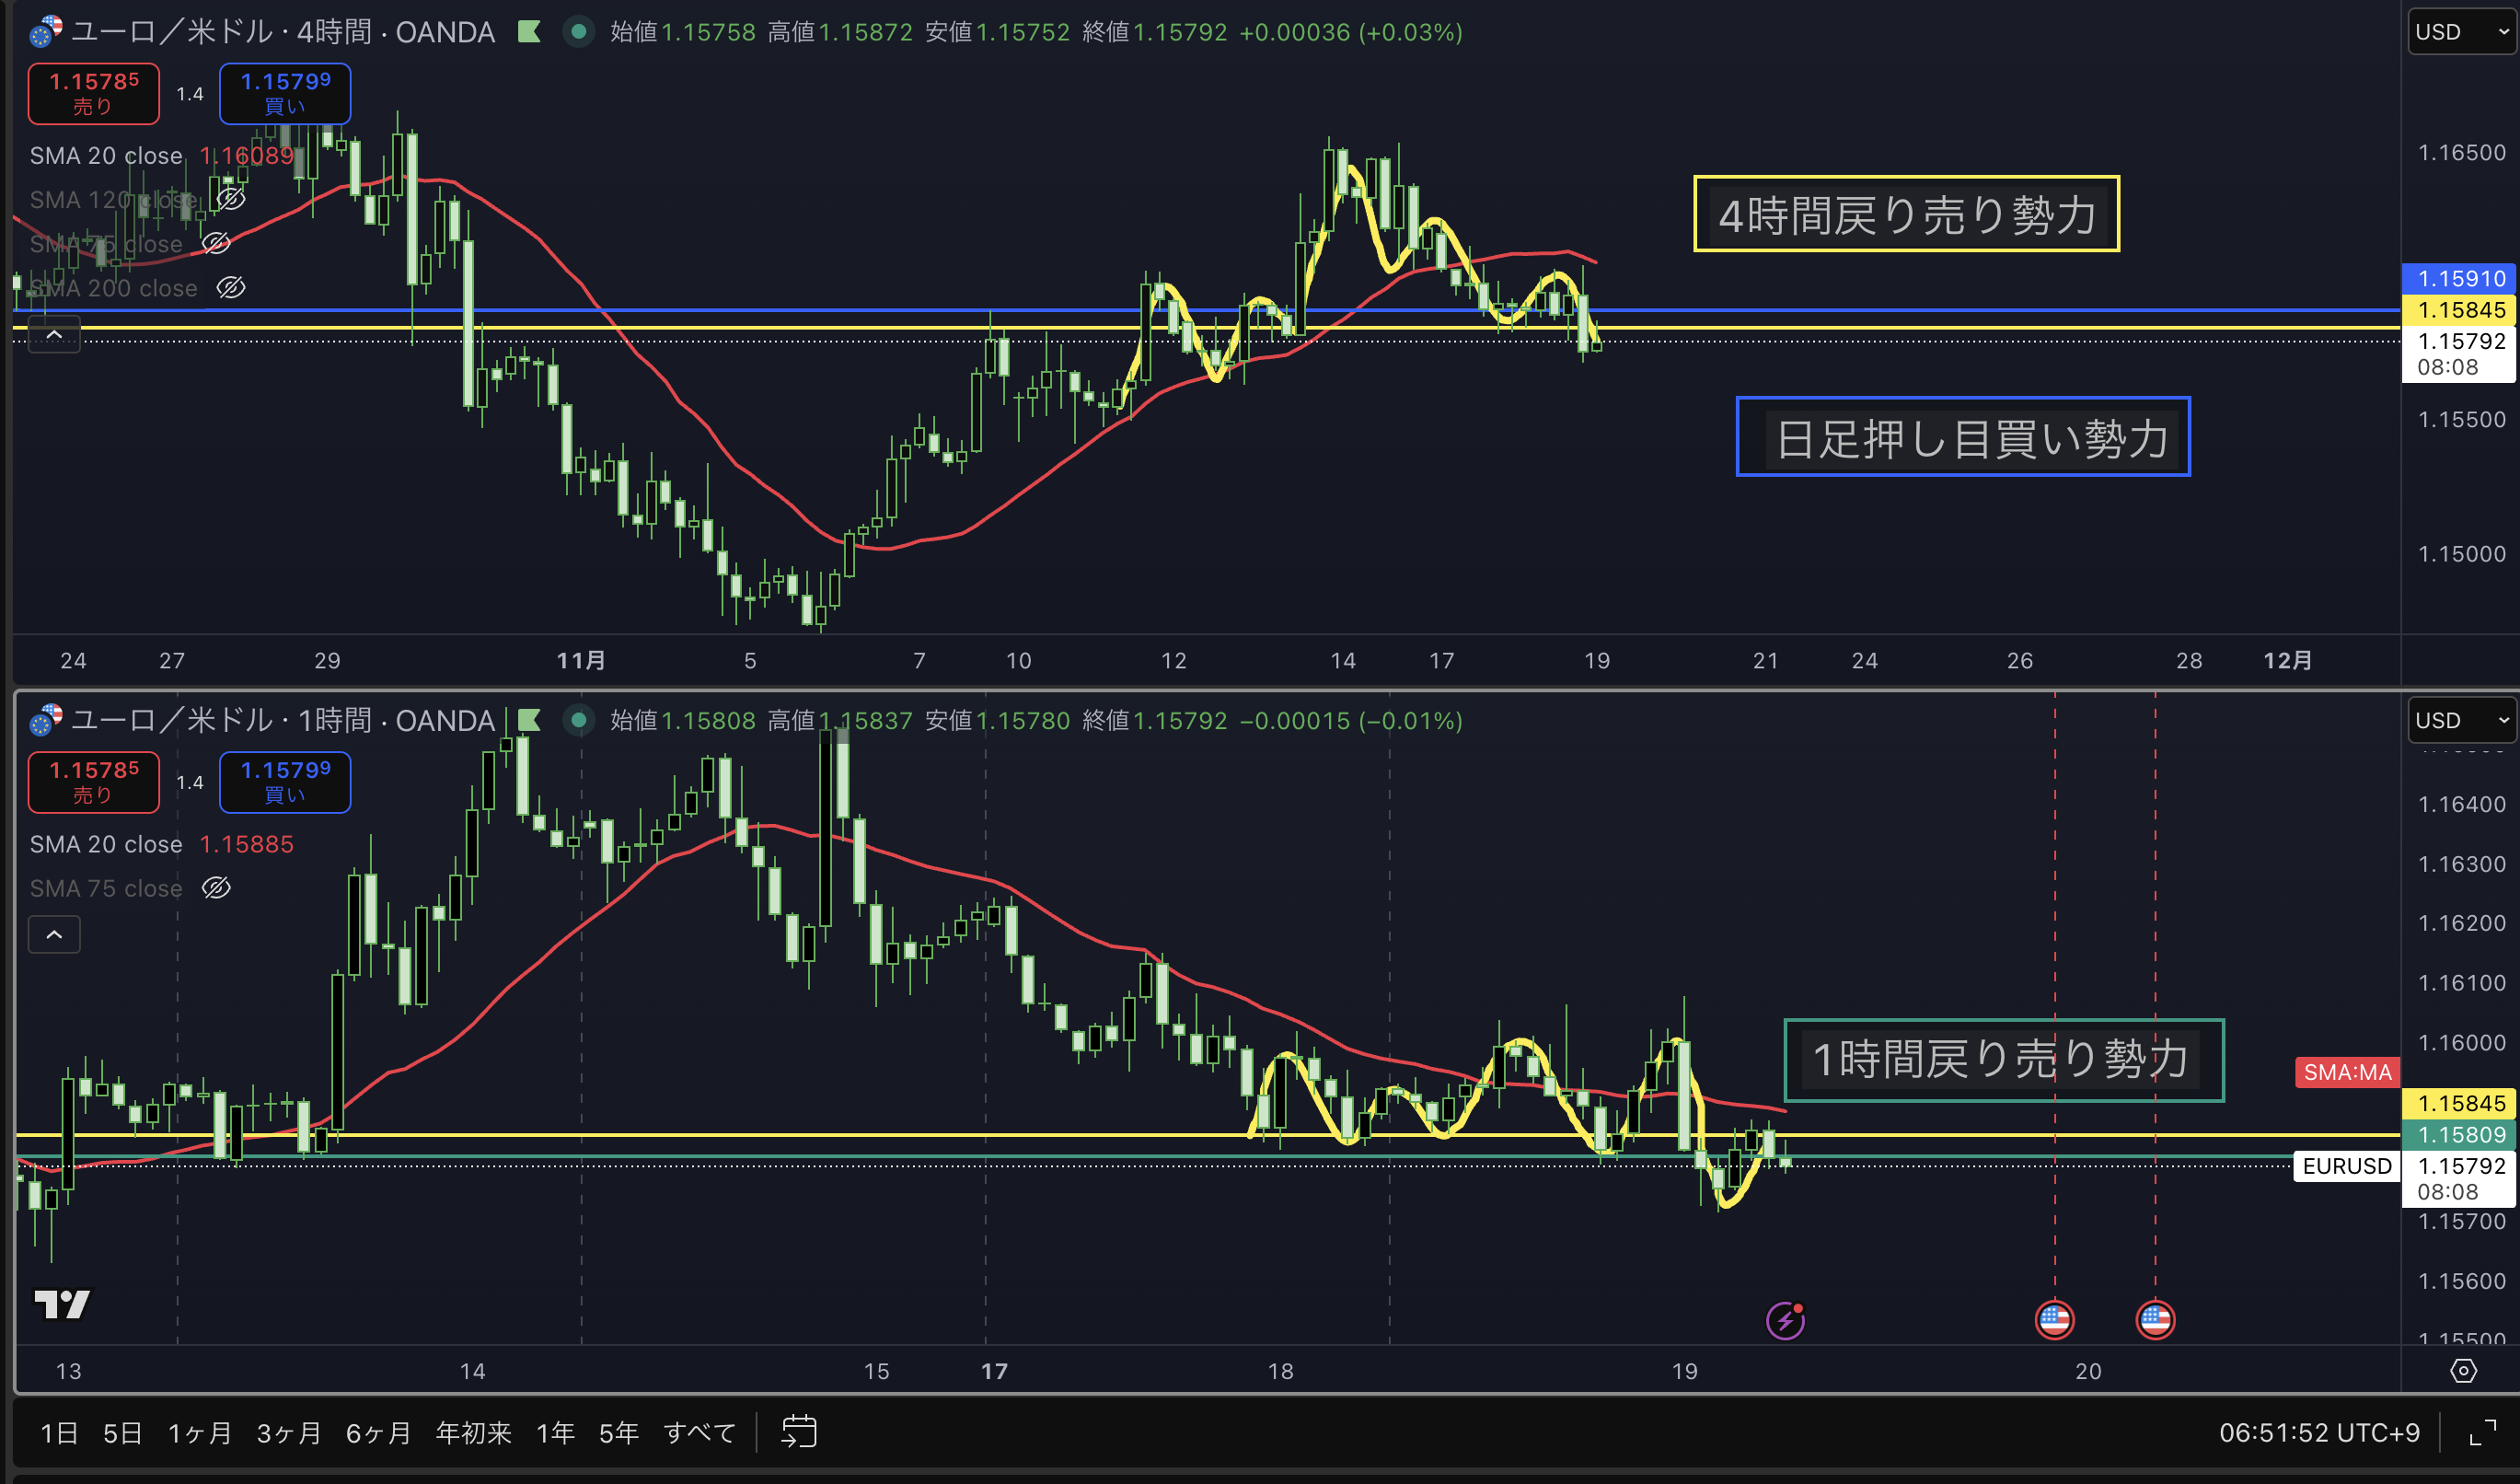This screenshot has height=1484, width=2520.
Task: Click the TradingView logo
Action: click(x=62, y=1304)
